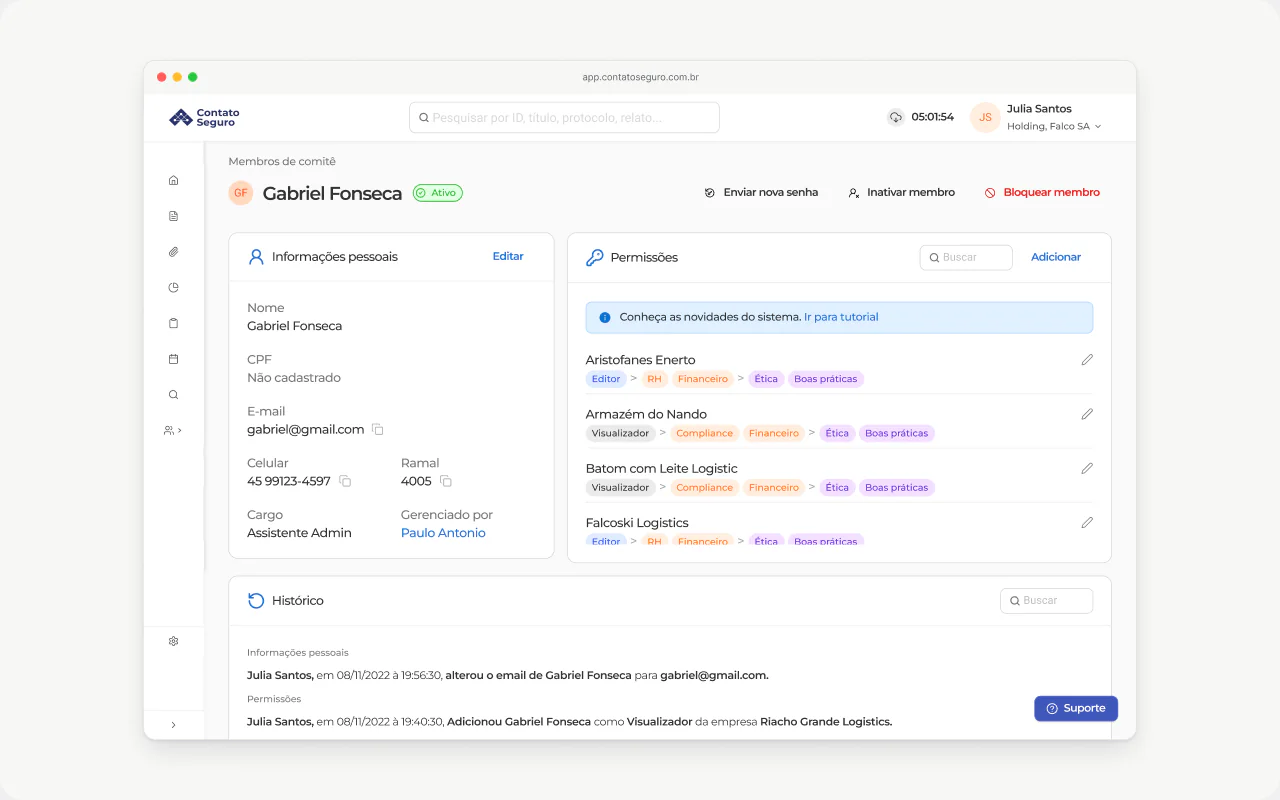Click the GF avatar beside Gabriel Fonseca
Screen dimensions: 1280x800
(x=240, y=193)
